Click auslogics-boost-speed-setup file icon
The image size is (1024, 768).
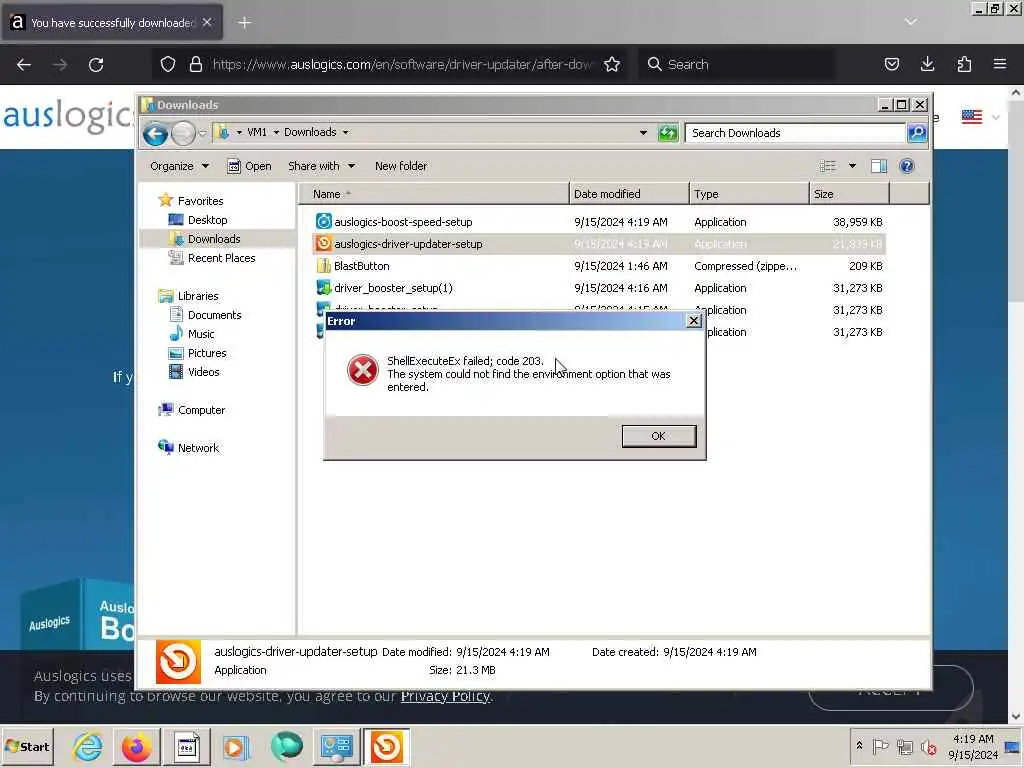[x=323, y=221]
